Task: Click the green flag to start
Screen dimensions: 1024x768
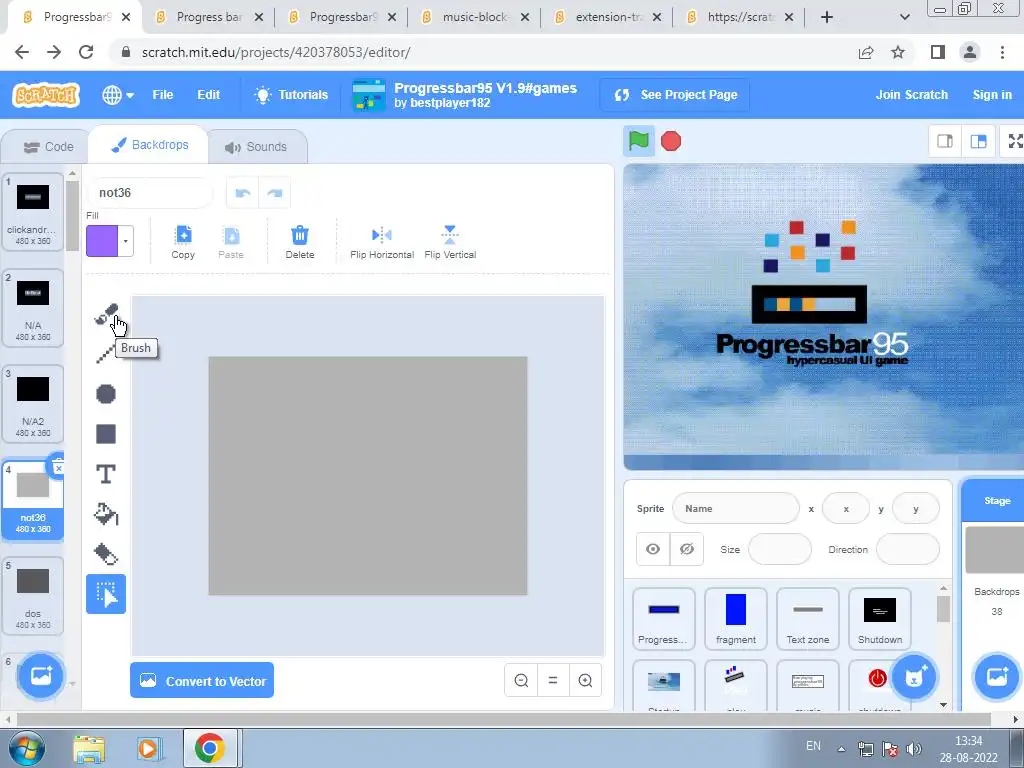Action: coord(639,141)
